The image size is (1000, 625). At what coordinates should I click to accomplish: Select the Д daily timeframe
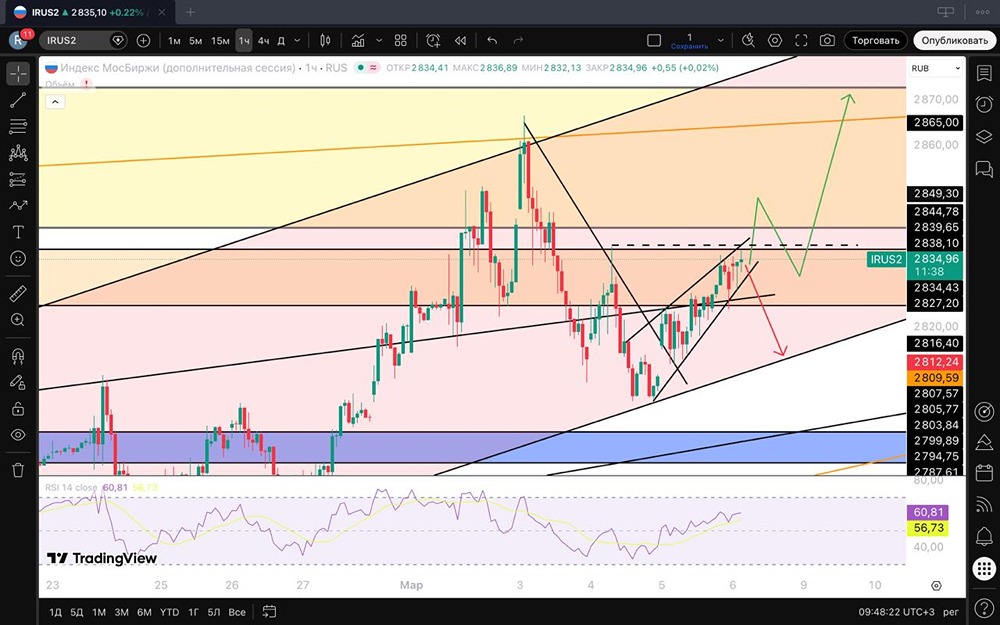[281, 40]
